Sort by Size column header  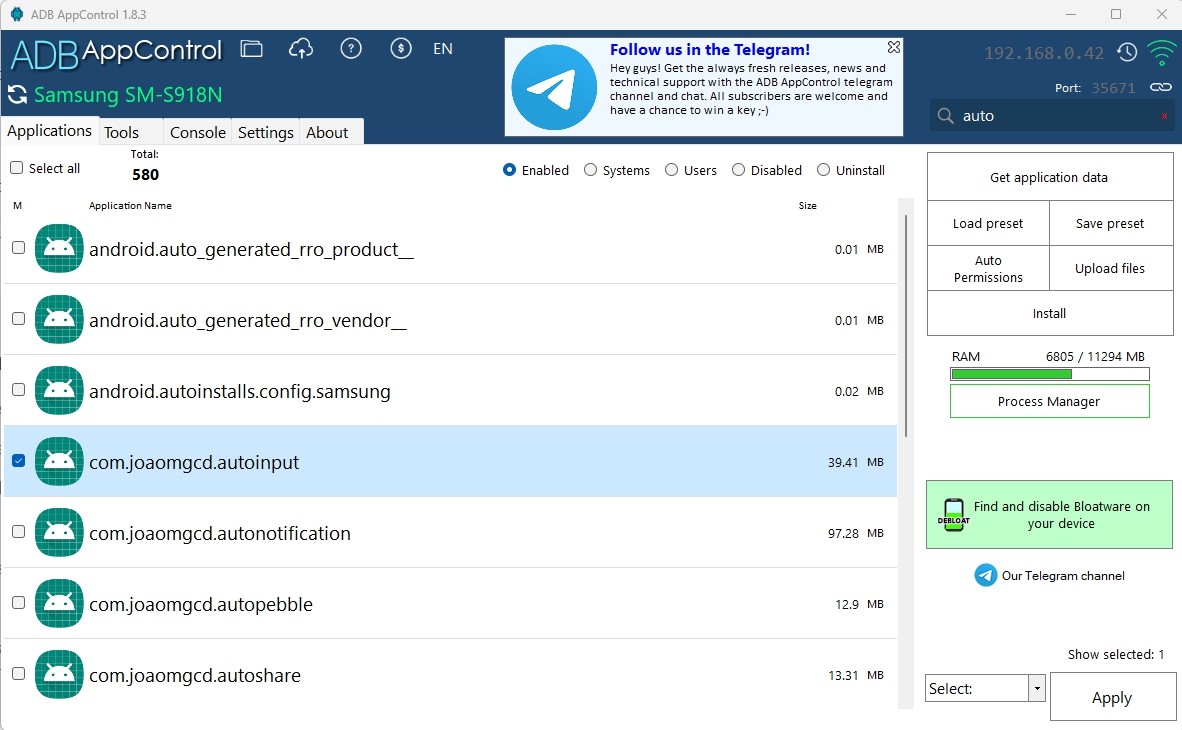pyautogui.click(x=807, y=205)
